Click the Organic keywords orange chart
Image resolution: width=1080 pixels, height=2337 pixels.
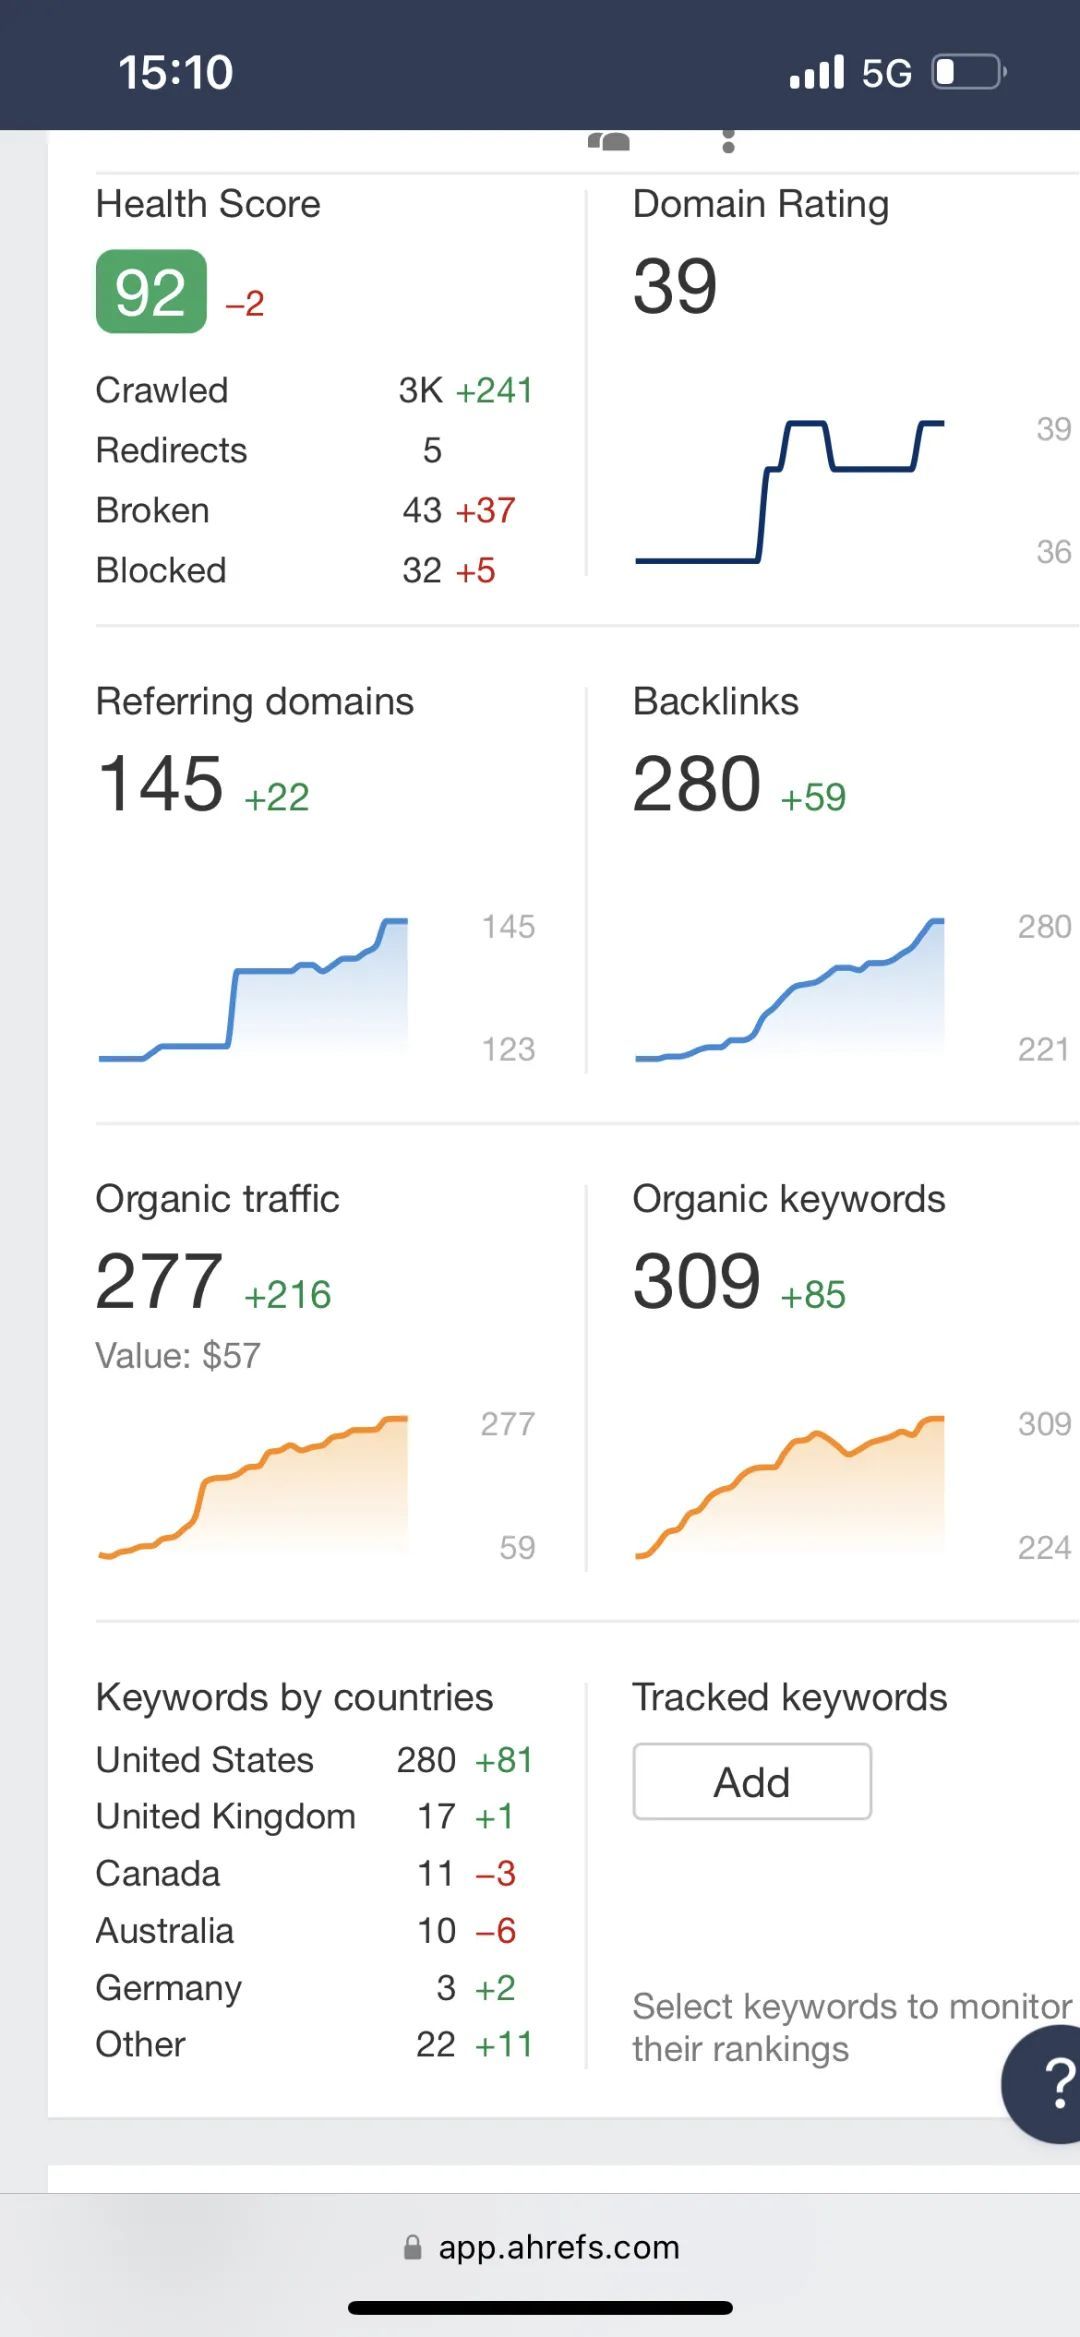pos(790,1487)
